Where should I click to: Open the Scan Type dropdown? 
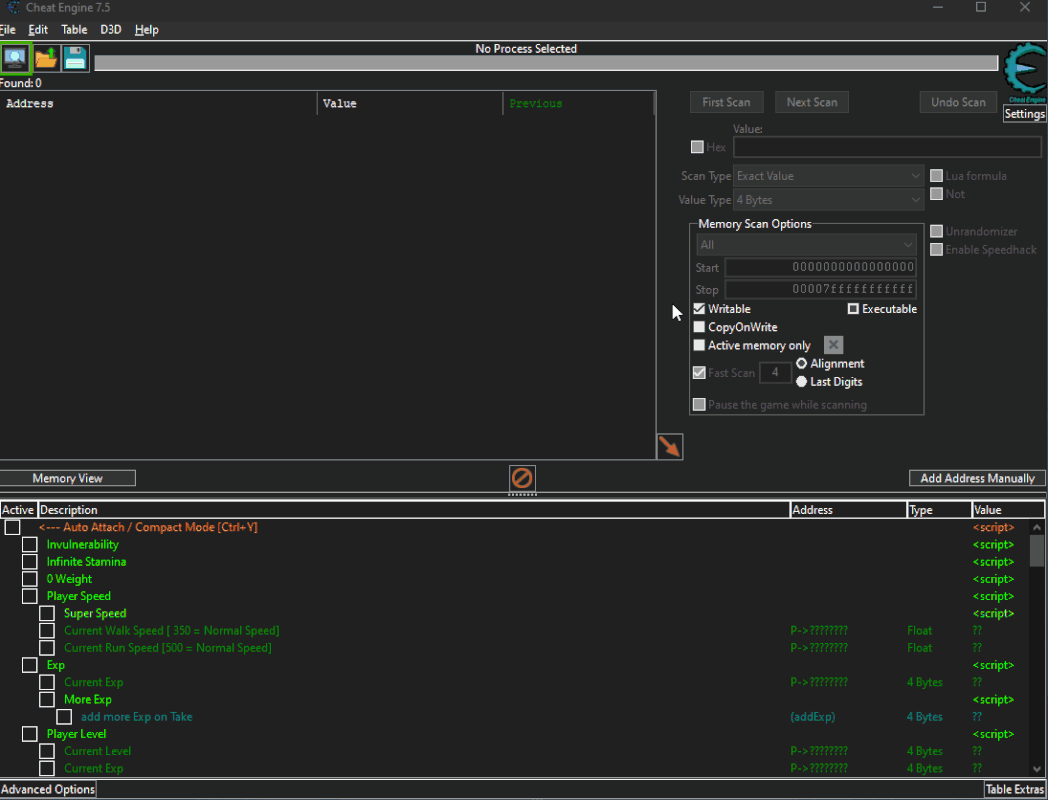coord(829,176)
